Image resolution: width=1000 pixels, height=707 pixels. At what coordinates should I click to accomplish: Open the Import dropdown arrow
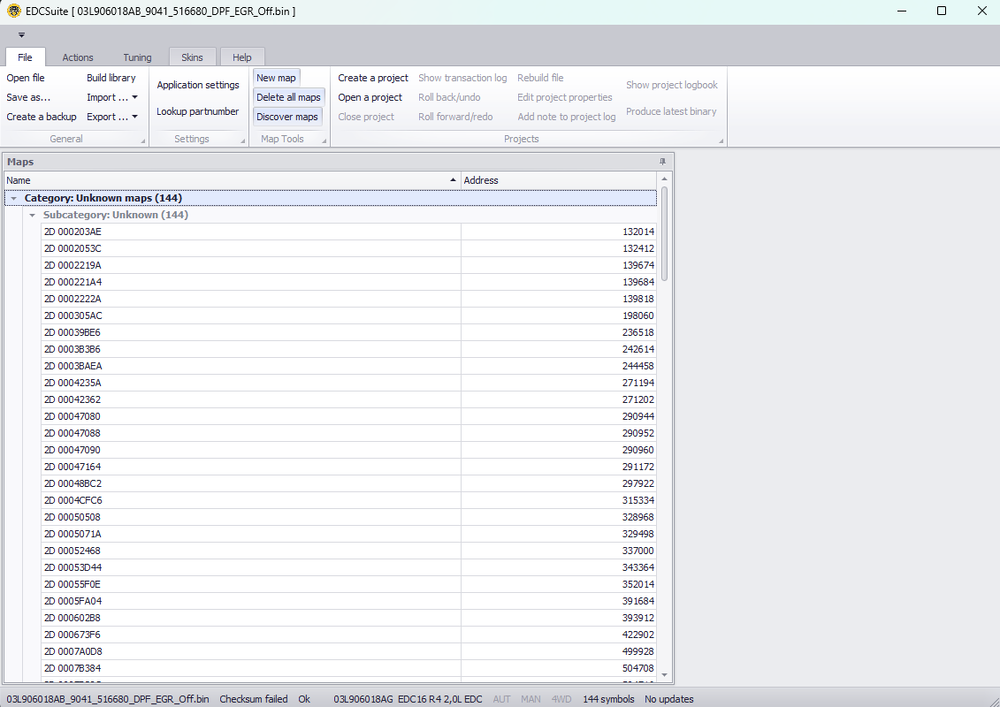tap(133, 97)
